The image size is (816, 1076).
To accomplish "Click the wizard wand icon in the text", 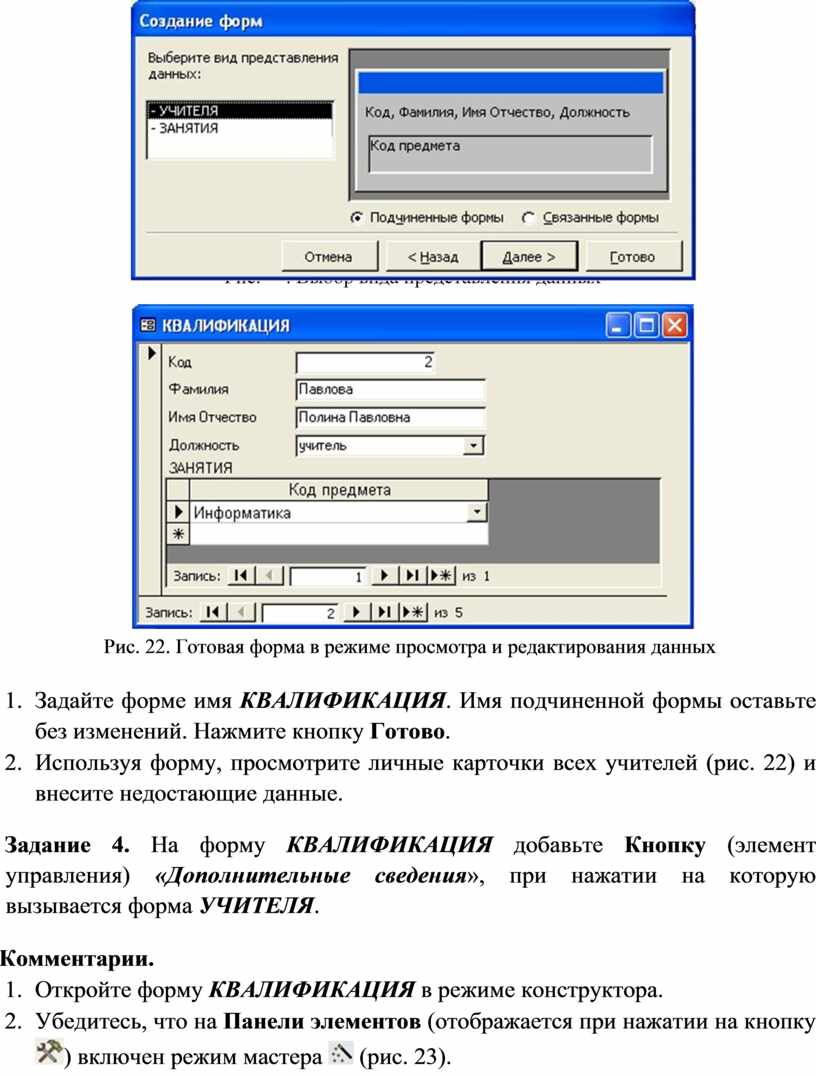I will 340,1052.
